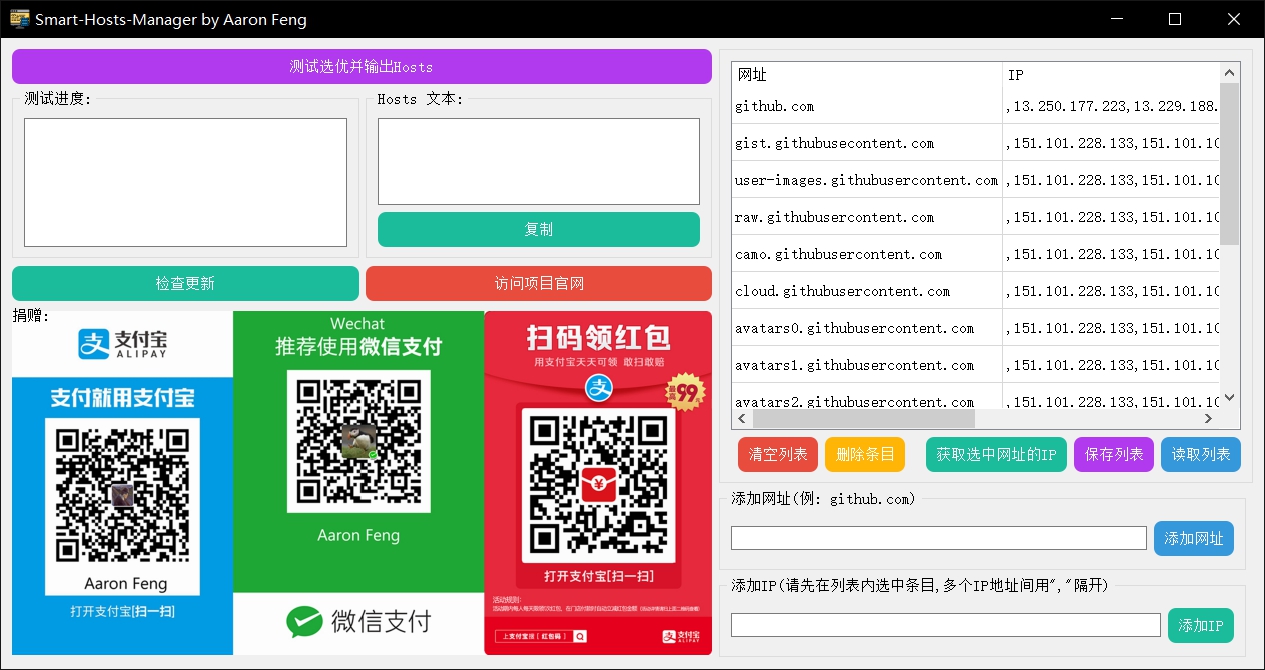Open 访问项目官网 project website button
The width and height of the screenshot is (1265, 670).
(538, 283)
